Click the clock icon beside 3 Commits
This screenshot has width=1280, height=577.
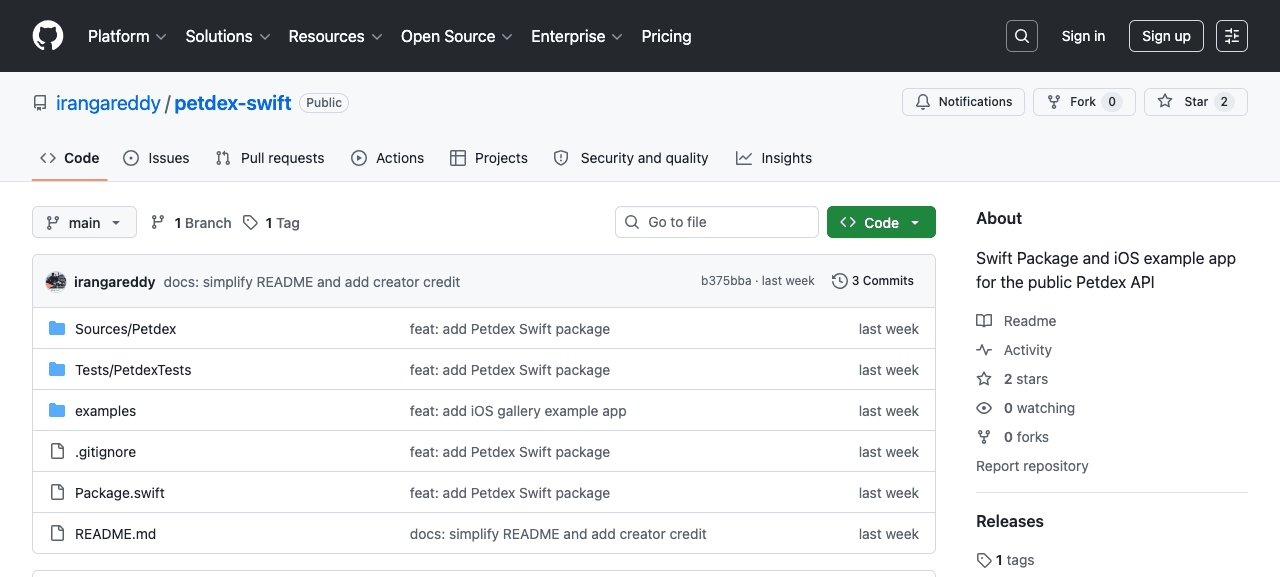click(840, 281)
